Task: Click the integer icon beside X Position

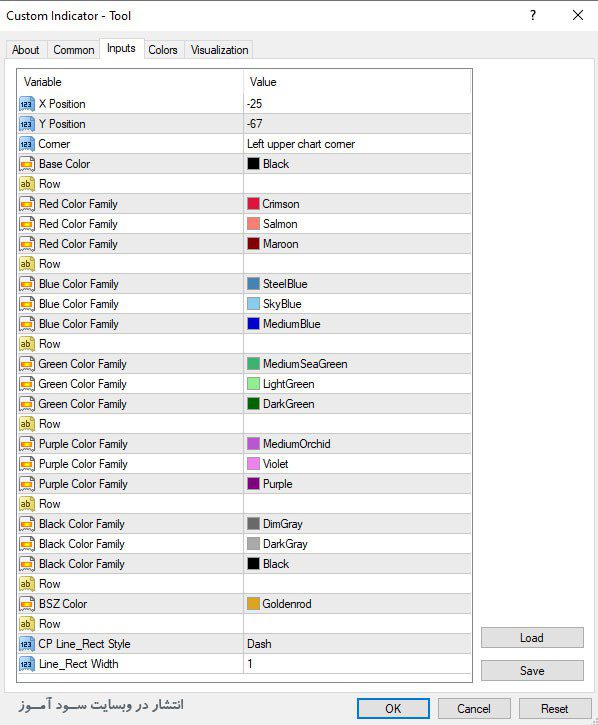Action: tap(27, 104)
